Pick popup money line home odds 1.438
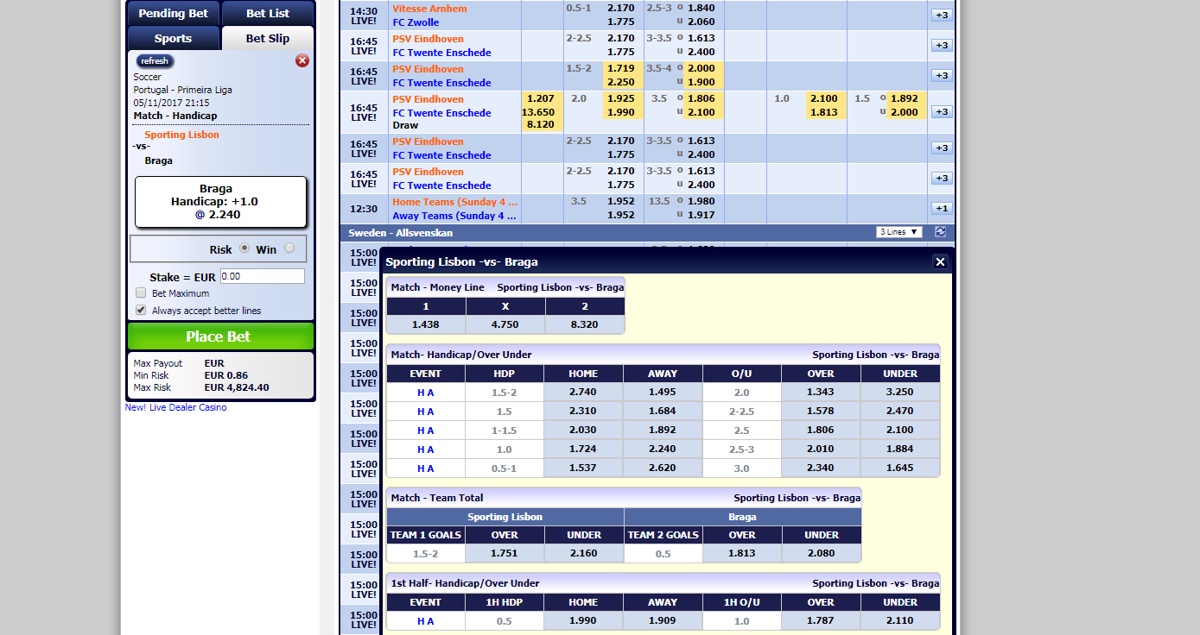Viewport: 1200px width, 635px height. tap(426, 325)
